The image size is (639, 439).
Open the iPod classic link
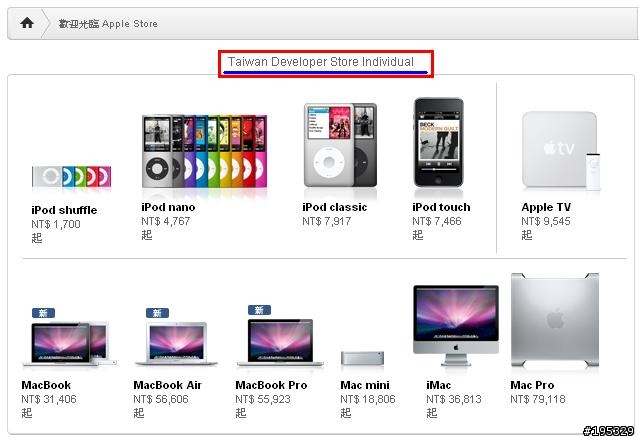pyautogui.click(x=335, y=207)
